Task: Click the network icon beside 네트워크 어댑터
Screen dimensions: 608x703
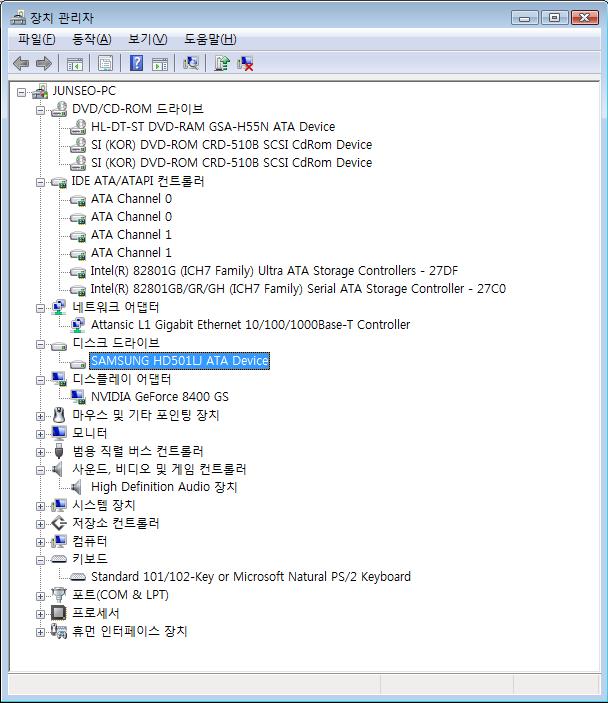Action: [59, 307]
